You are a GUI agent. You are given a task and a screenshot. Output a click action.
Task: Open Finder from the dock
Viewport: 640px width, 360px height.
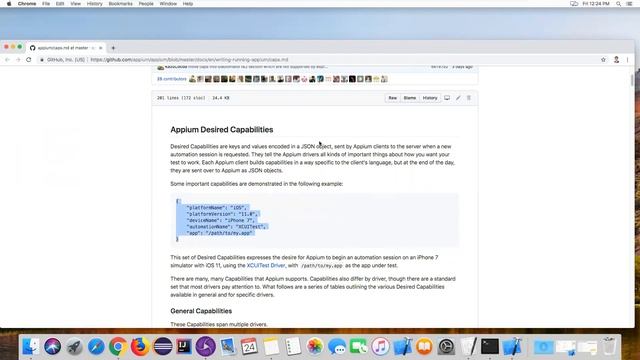pyautogui.click(x=31, y=347)
